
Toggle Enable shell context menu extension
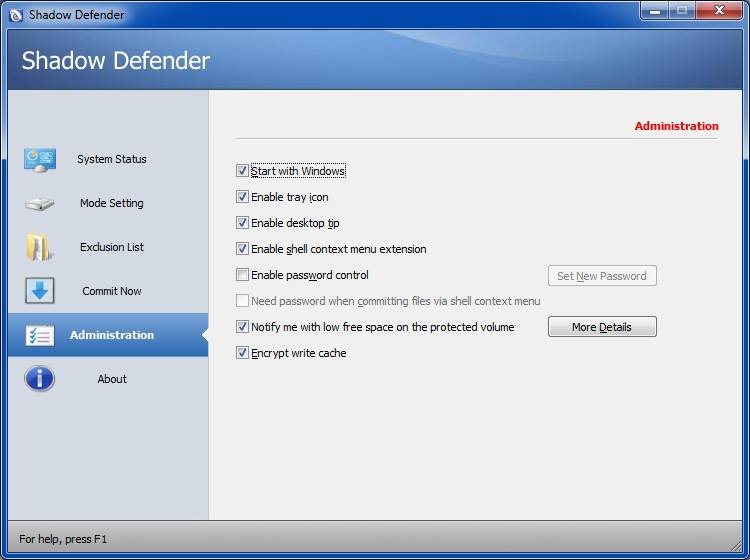click(243, 249)
